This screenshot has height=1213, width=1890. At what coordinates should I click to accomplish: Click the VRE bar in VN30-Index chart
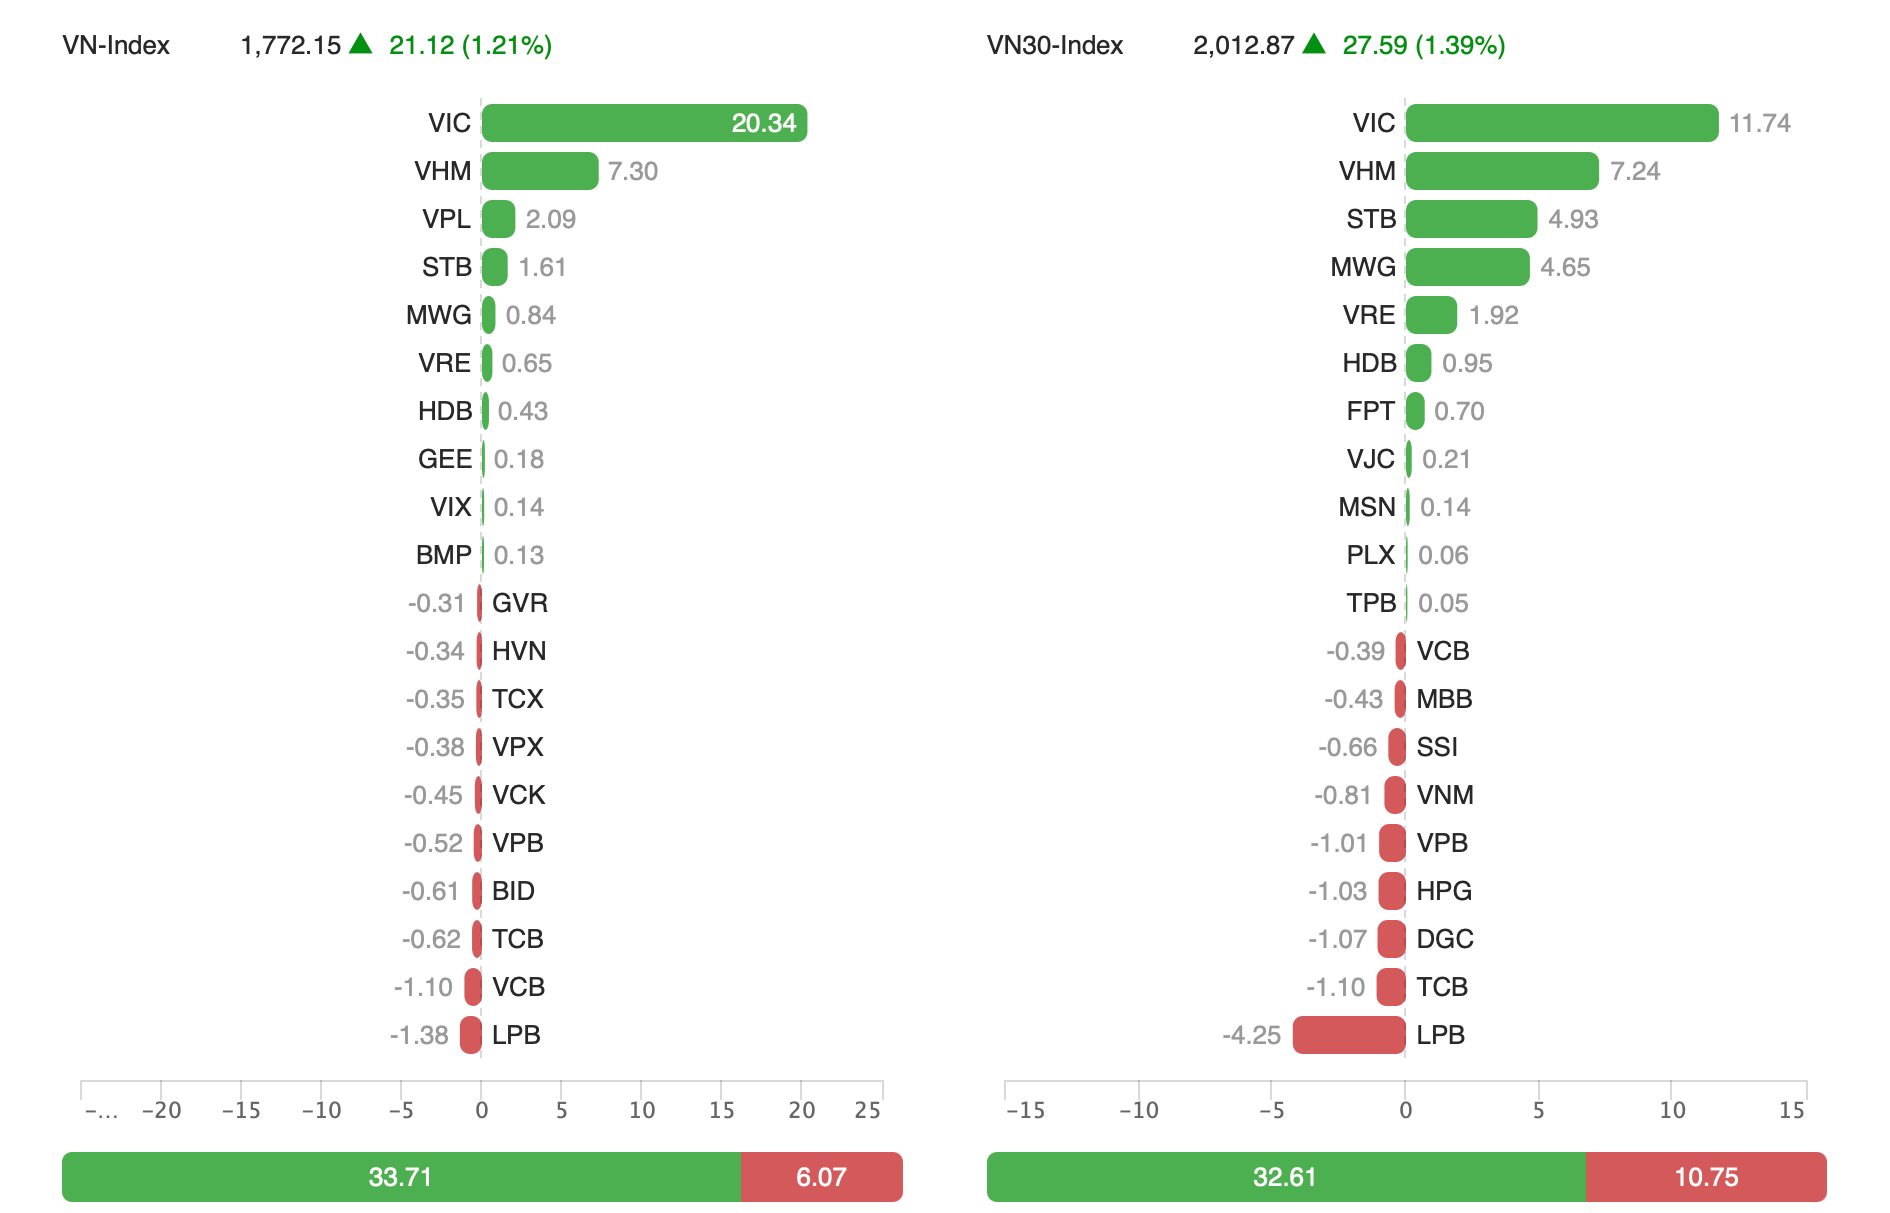pos(1431,315)
